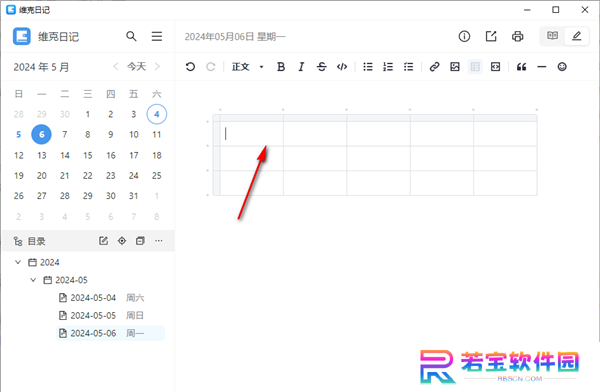
Task: Collapse the 2024 tree node
Action: click(18, 262)
